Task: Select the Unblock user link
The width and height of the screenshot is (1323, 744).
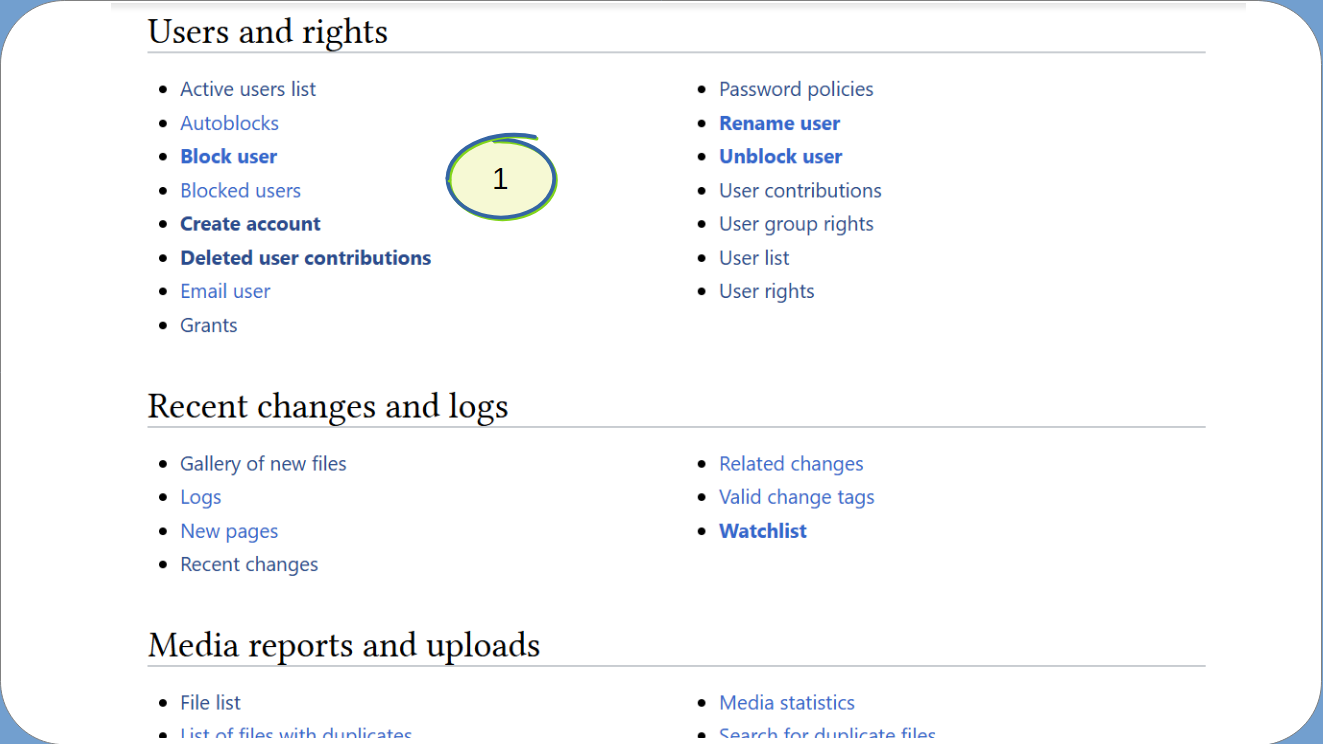Action: point(780,156)
